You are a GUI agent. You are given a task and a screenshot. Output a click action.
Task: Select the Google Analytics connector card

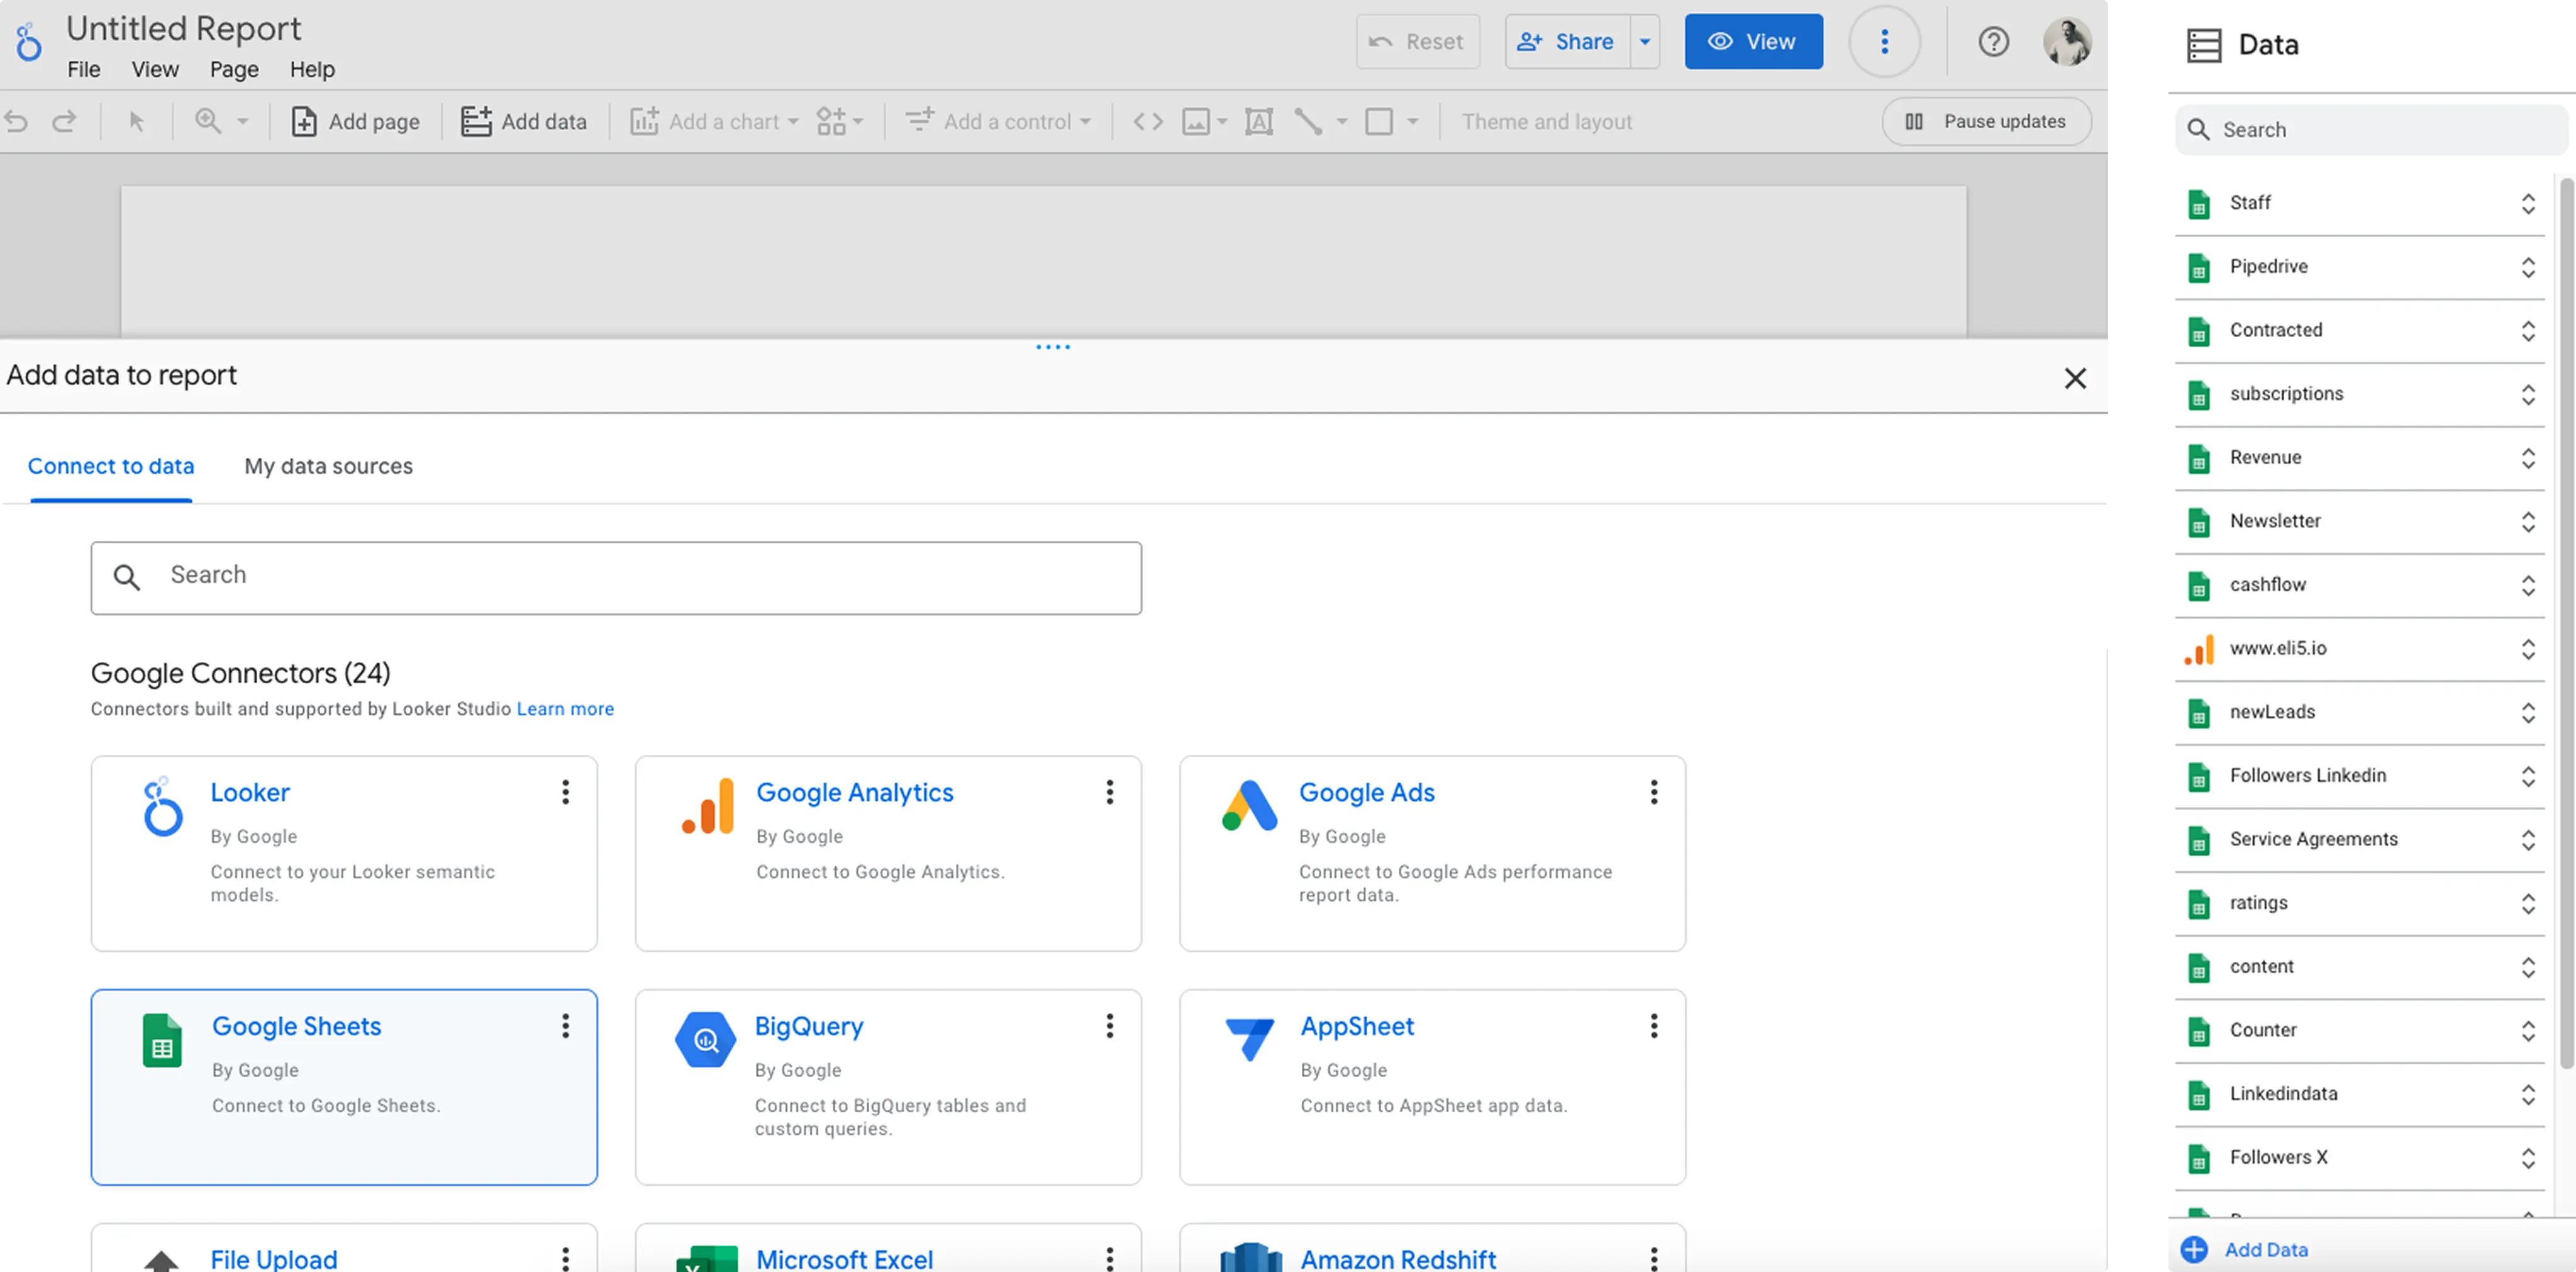point(888,853)
